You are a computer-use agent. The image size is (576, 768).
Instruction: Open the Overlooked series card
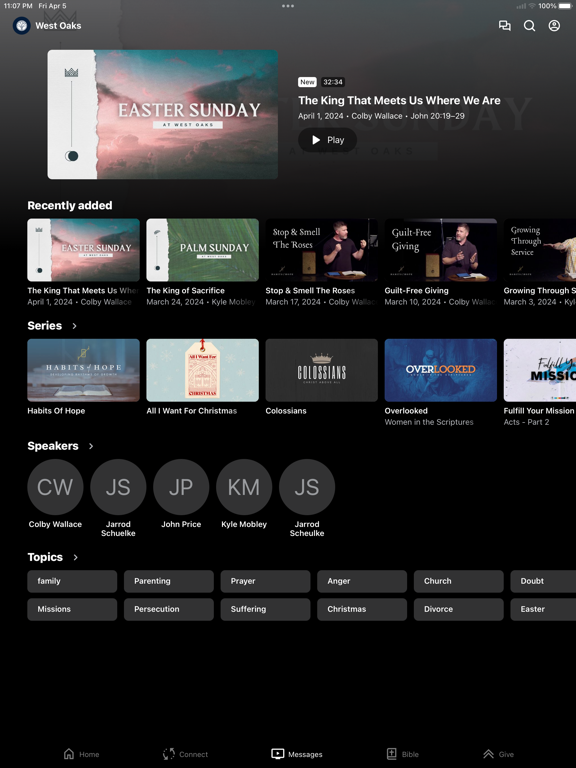click(440, 370)
